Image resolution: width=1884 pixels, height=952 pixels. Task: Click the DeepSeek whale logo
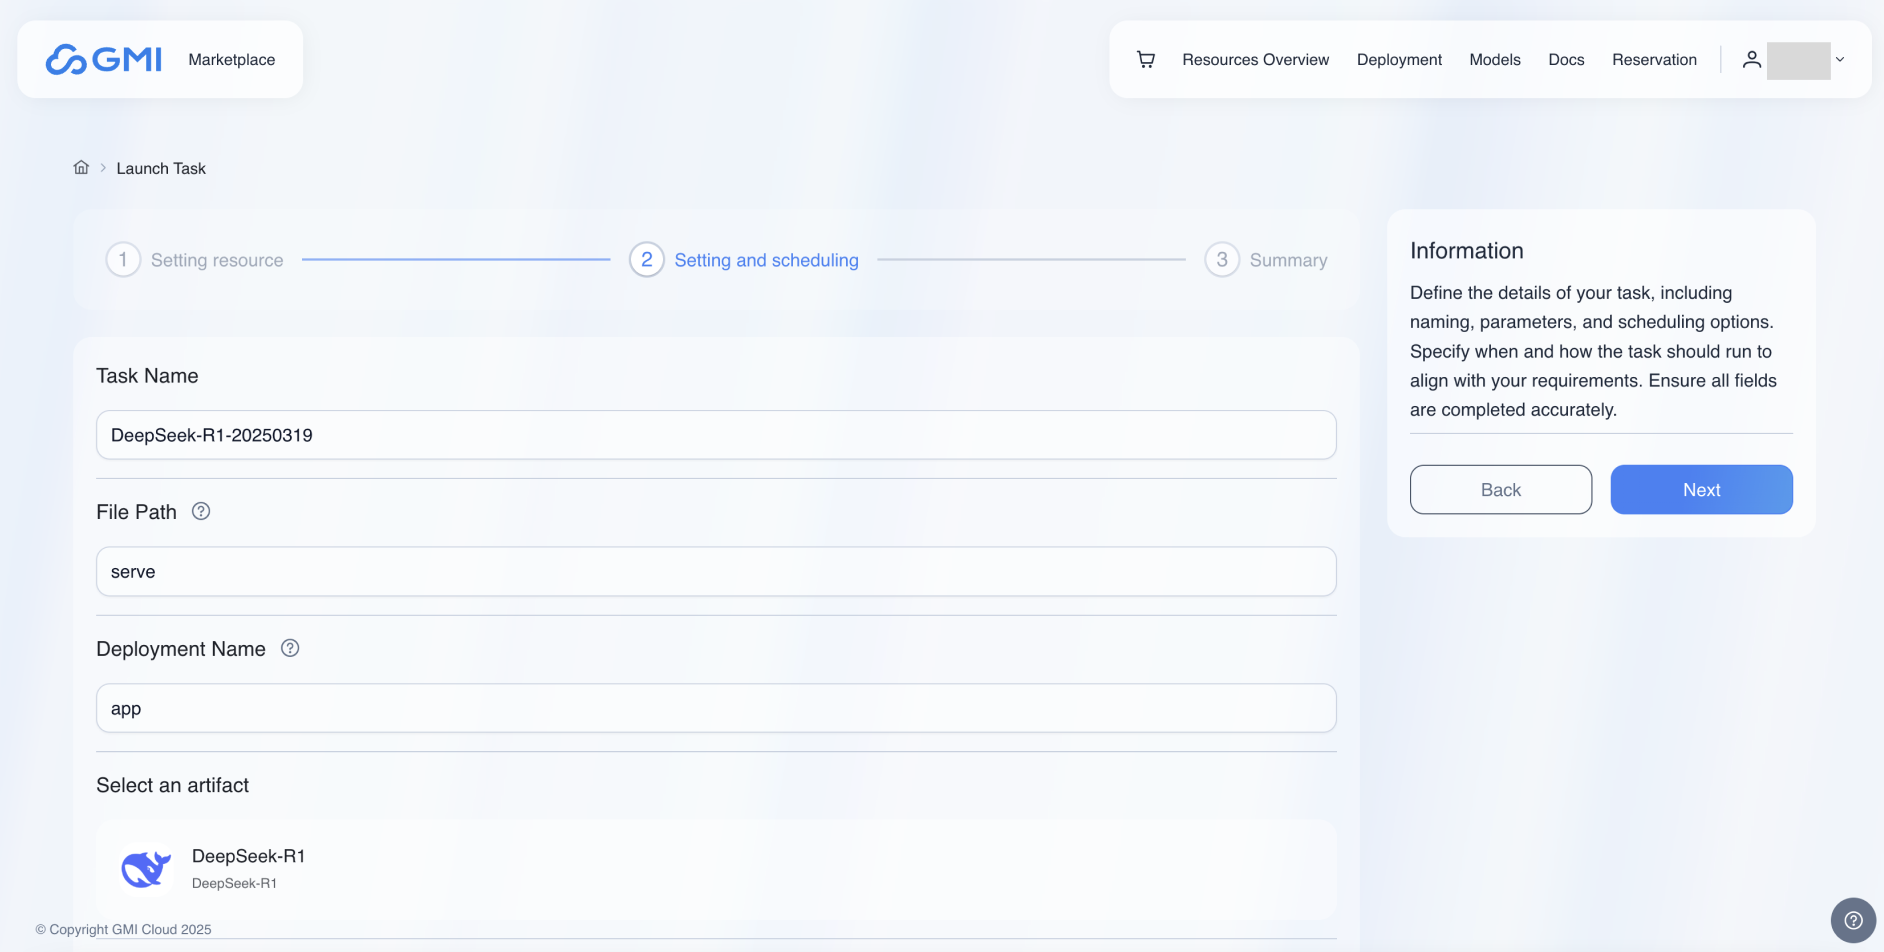tap(146, 868)
